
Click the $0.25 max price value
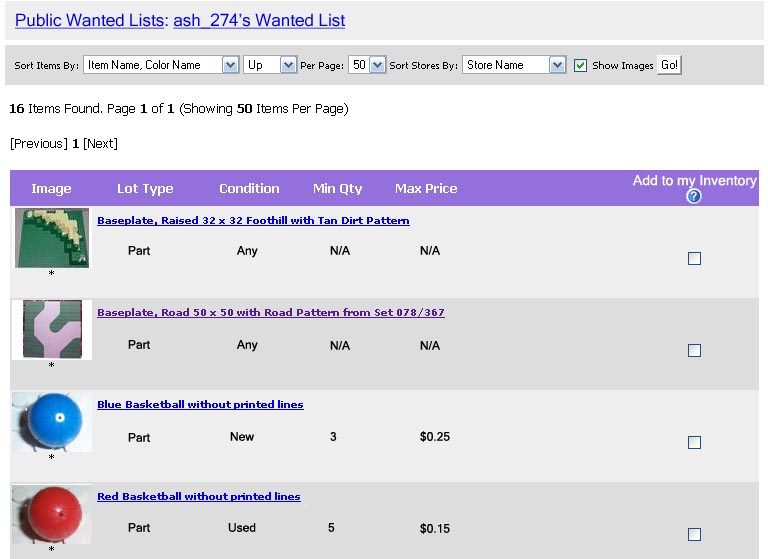click(x=435, y=437)
